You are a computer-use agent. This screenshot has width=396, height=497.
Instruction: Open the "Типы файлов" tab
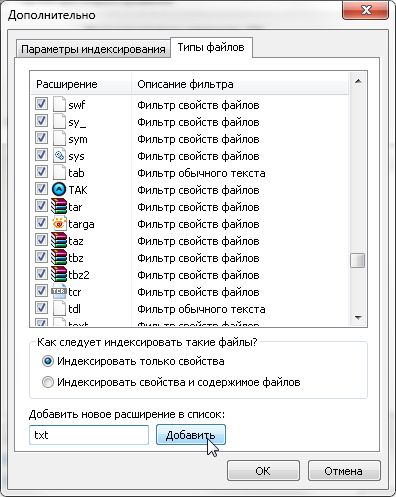pos(211,47)
